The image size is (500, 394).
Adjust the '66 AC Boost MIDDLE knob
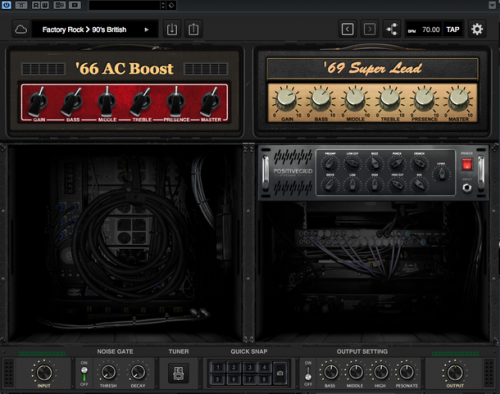tap(107, 101)
